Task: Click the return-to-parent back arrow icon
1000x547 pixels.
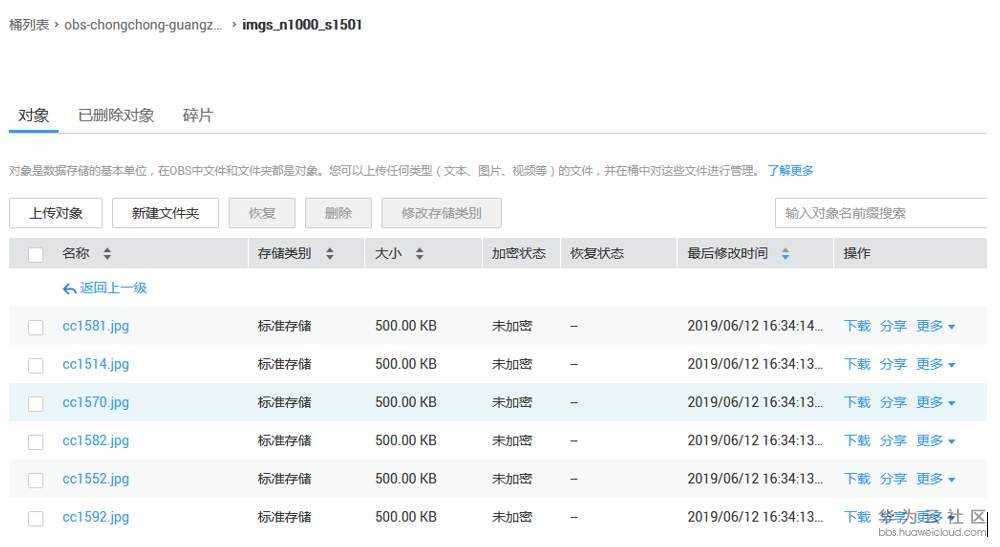Action: 70,289
